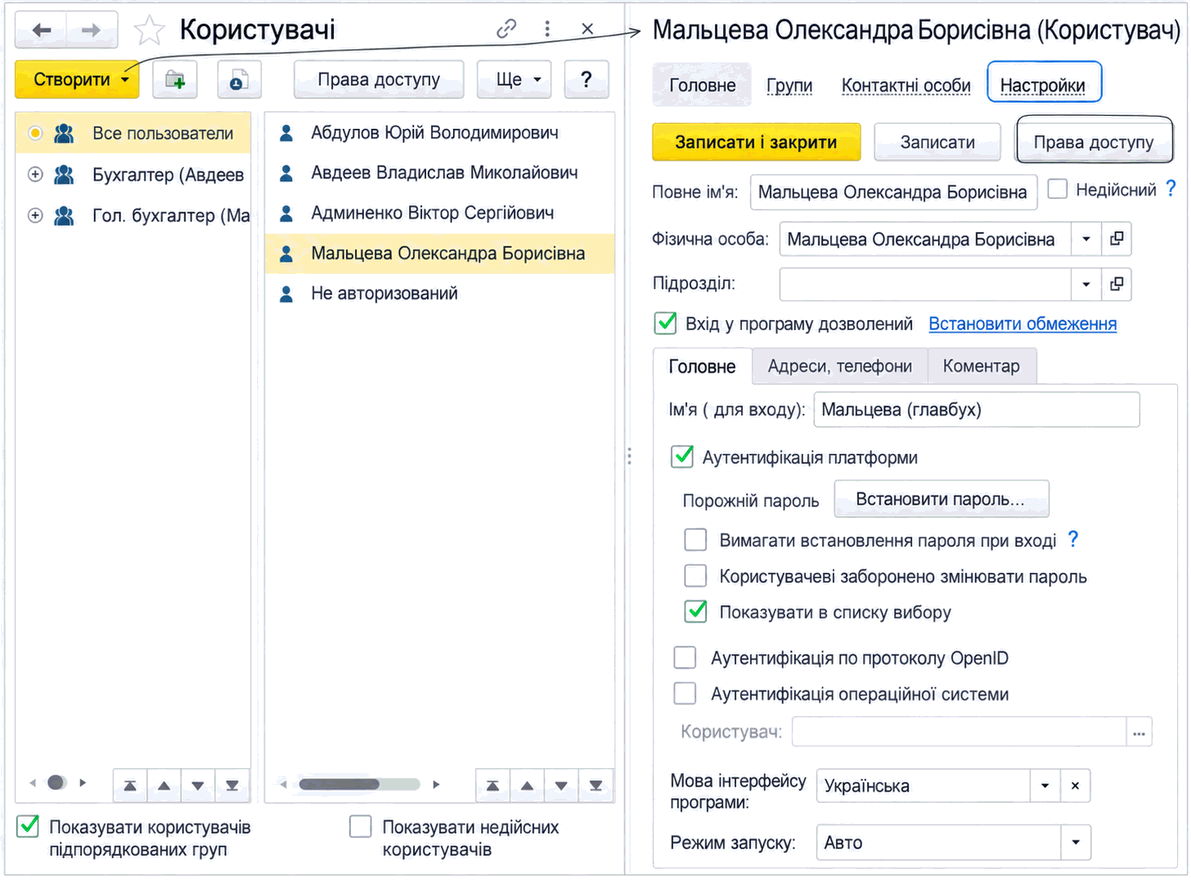Toggle Аутентифікація платформи checkbox
1191x880 pixels.
pos(682,456)
